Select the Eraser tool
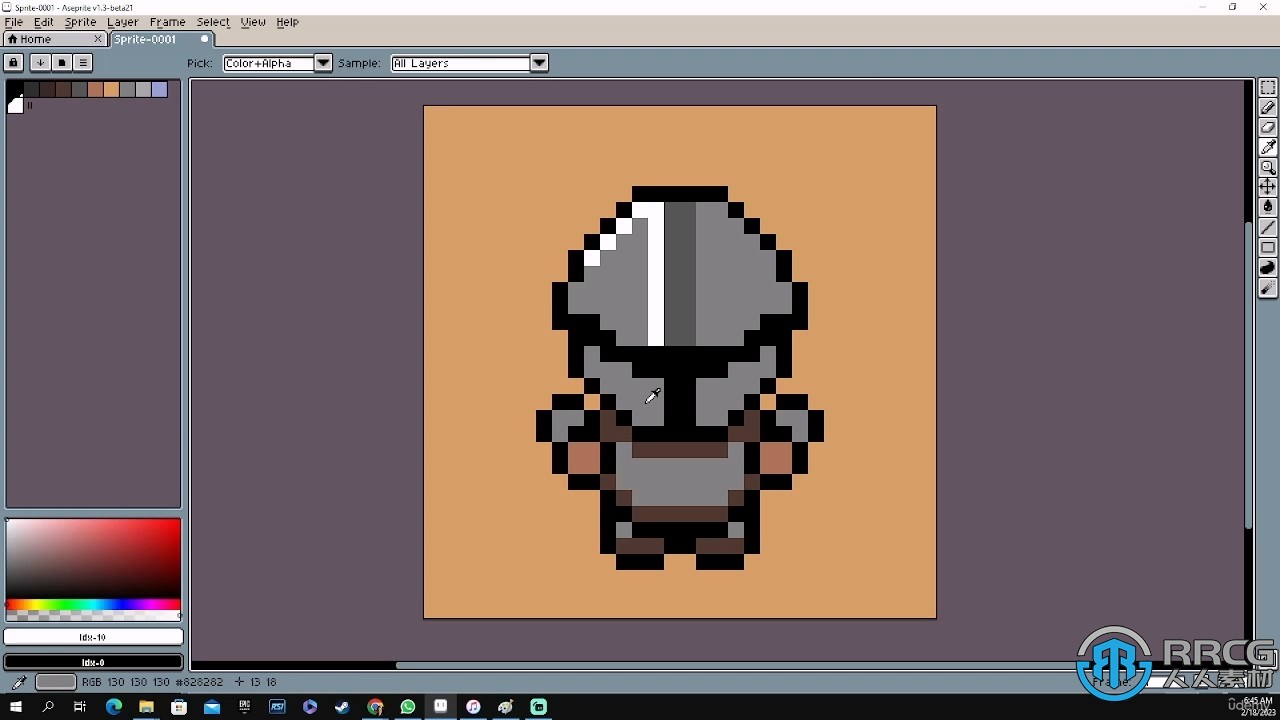The image size is (1280, 720). click(x=1268, y=128)
